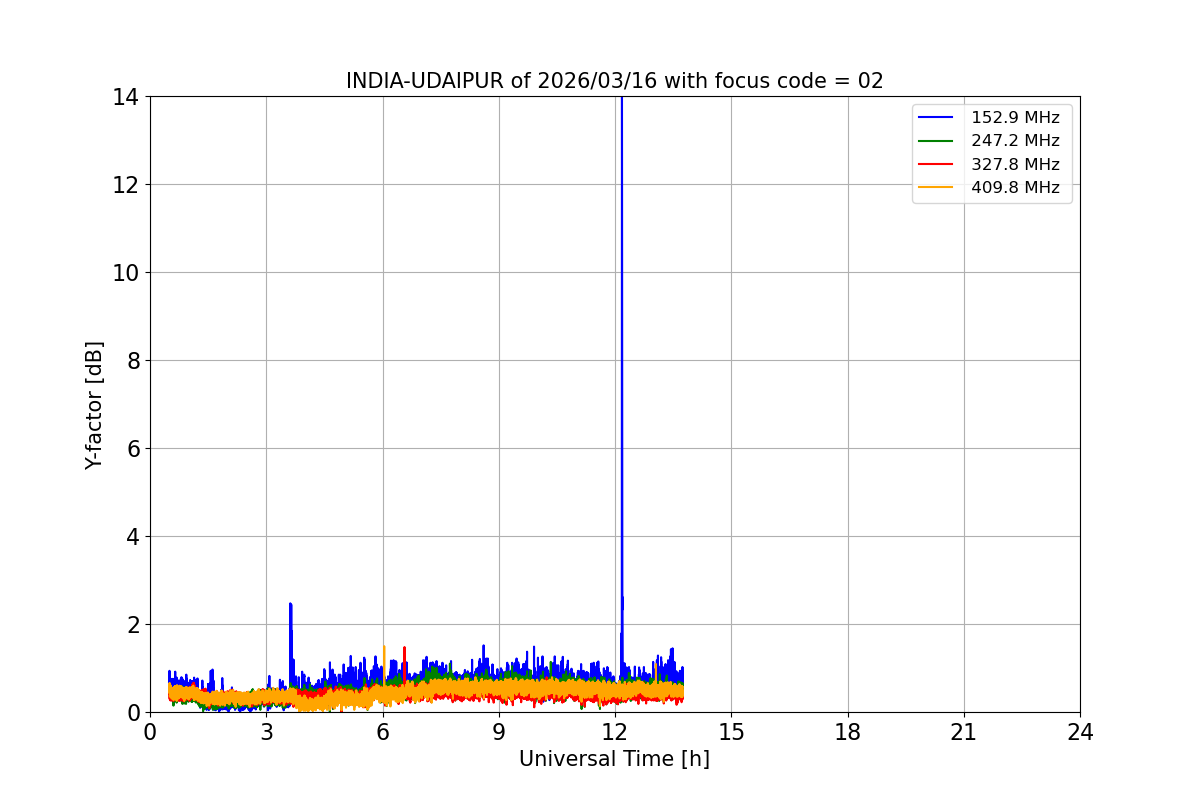Click the y-axis tick label 8

[x=132, y=361]
